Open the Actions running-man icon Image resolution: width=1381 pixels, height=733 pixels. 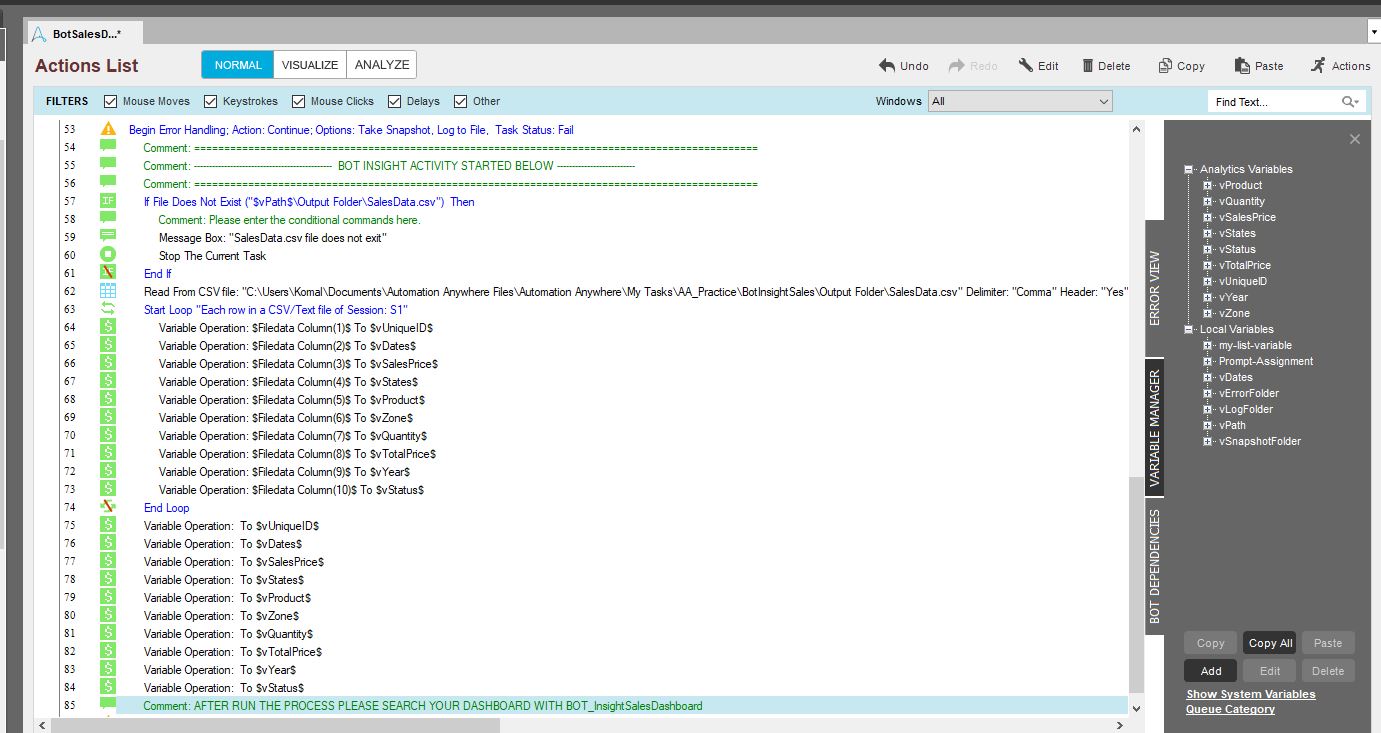coord(1318,66)
